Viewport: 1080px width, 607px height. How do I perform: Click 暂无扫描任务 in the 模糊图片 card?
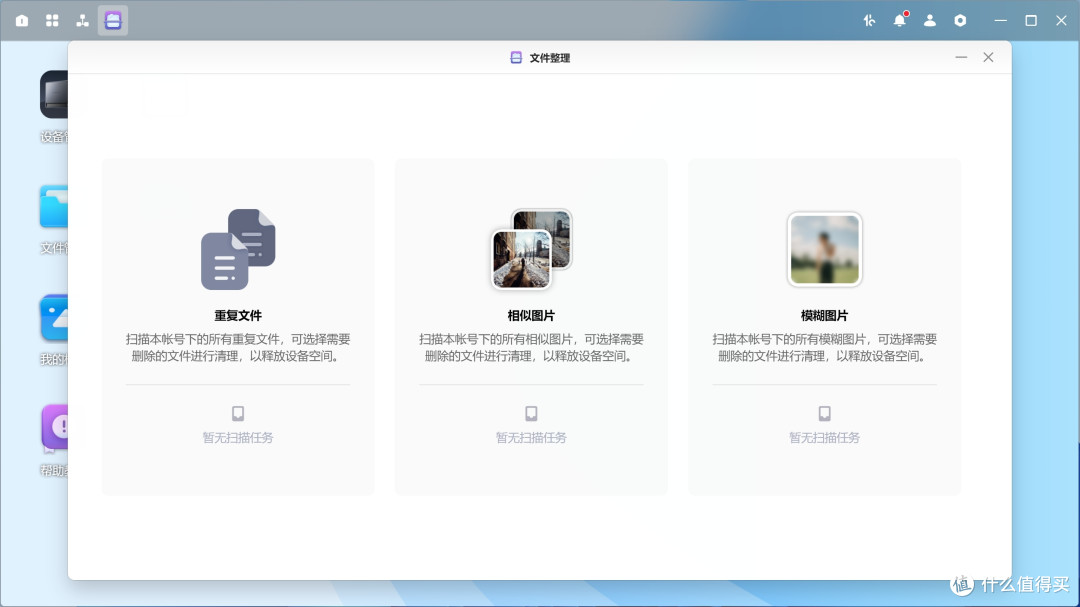click(x=824, y=438)
